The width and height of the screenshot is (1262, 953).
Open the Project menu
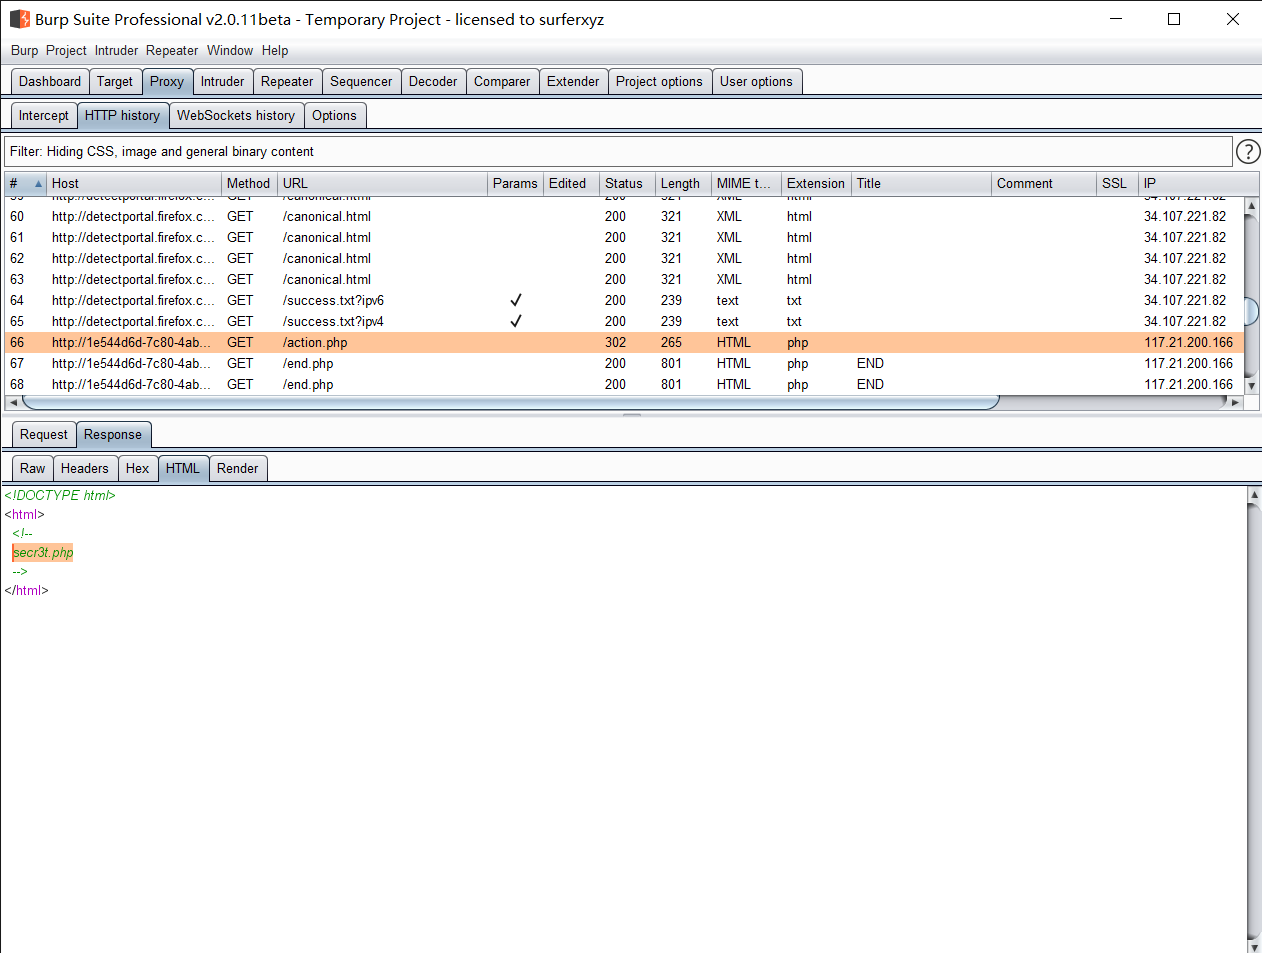66,50
